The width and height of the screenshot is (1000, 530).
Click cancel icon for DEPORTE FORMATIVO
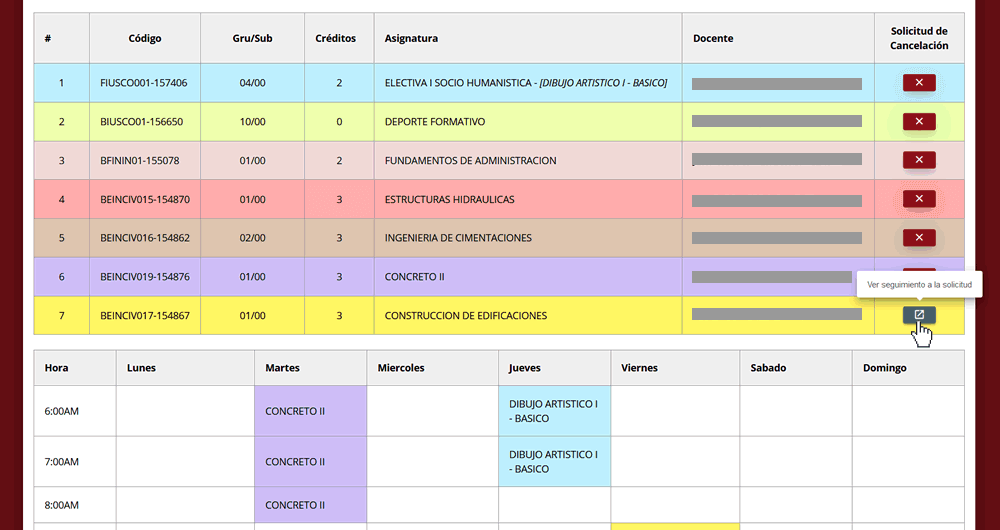[x=918, y=121]
